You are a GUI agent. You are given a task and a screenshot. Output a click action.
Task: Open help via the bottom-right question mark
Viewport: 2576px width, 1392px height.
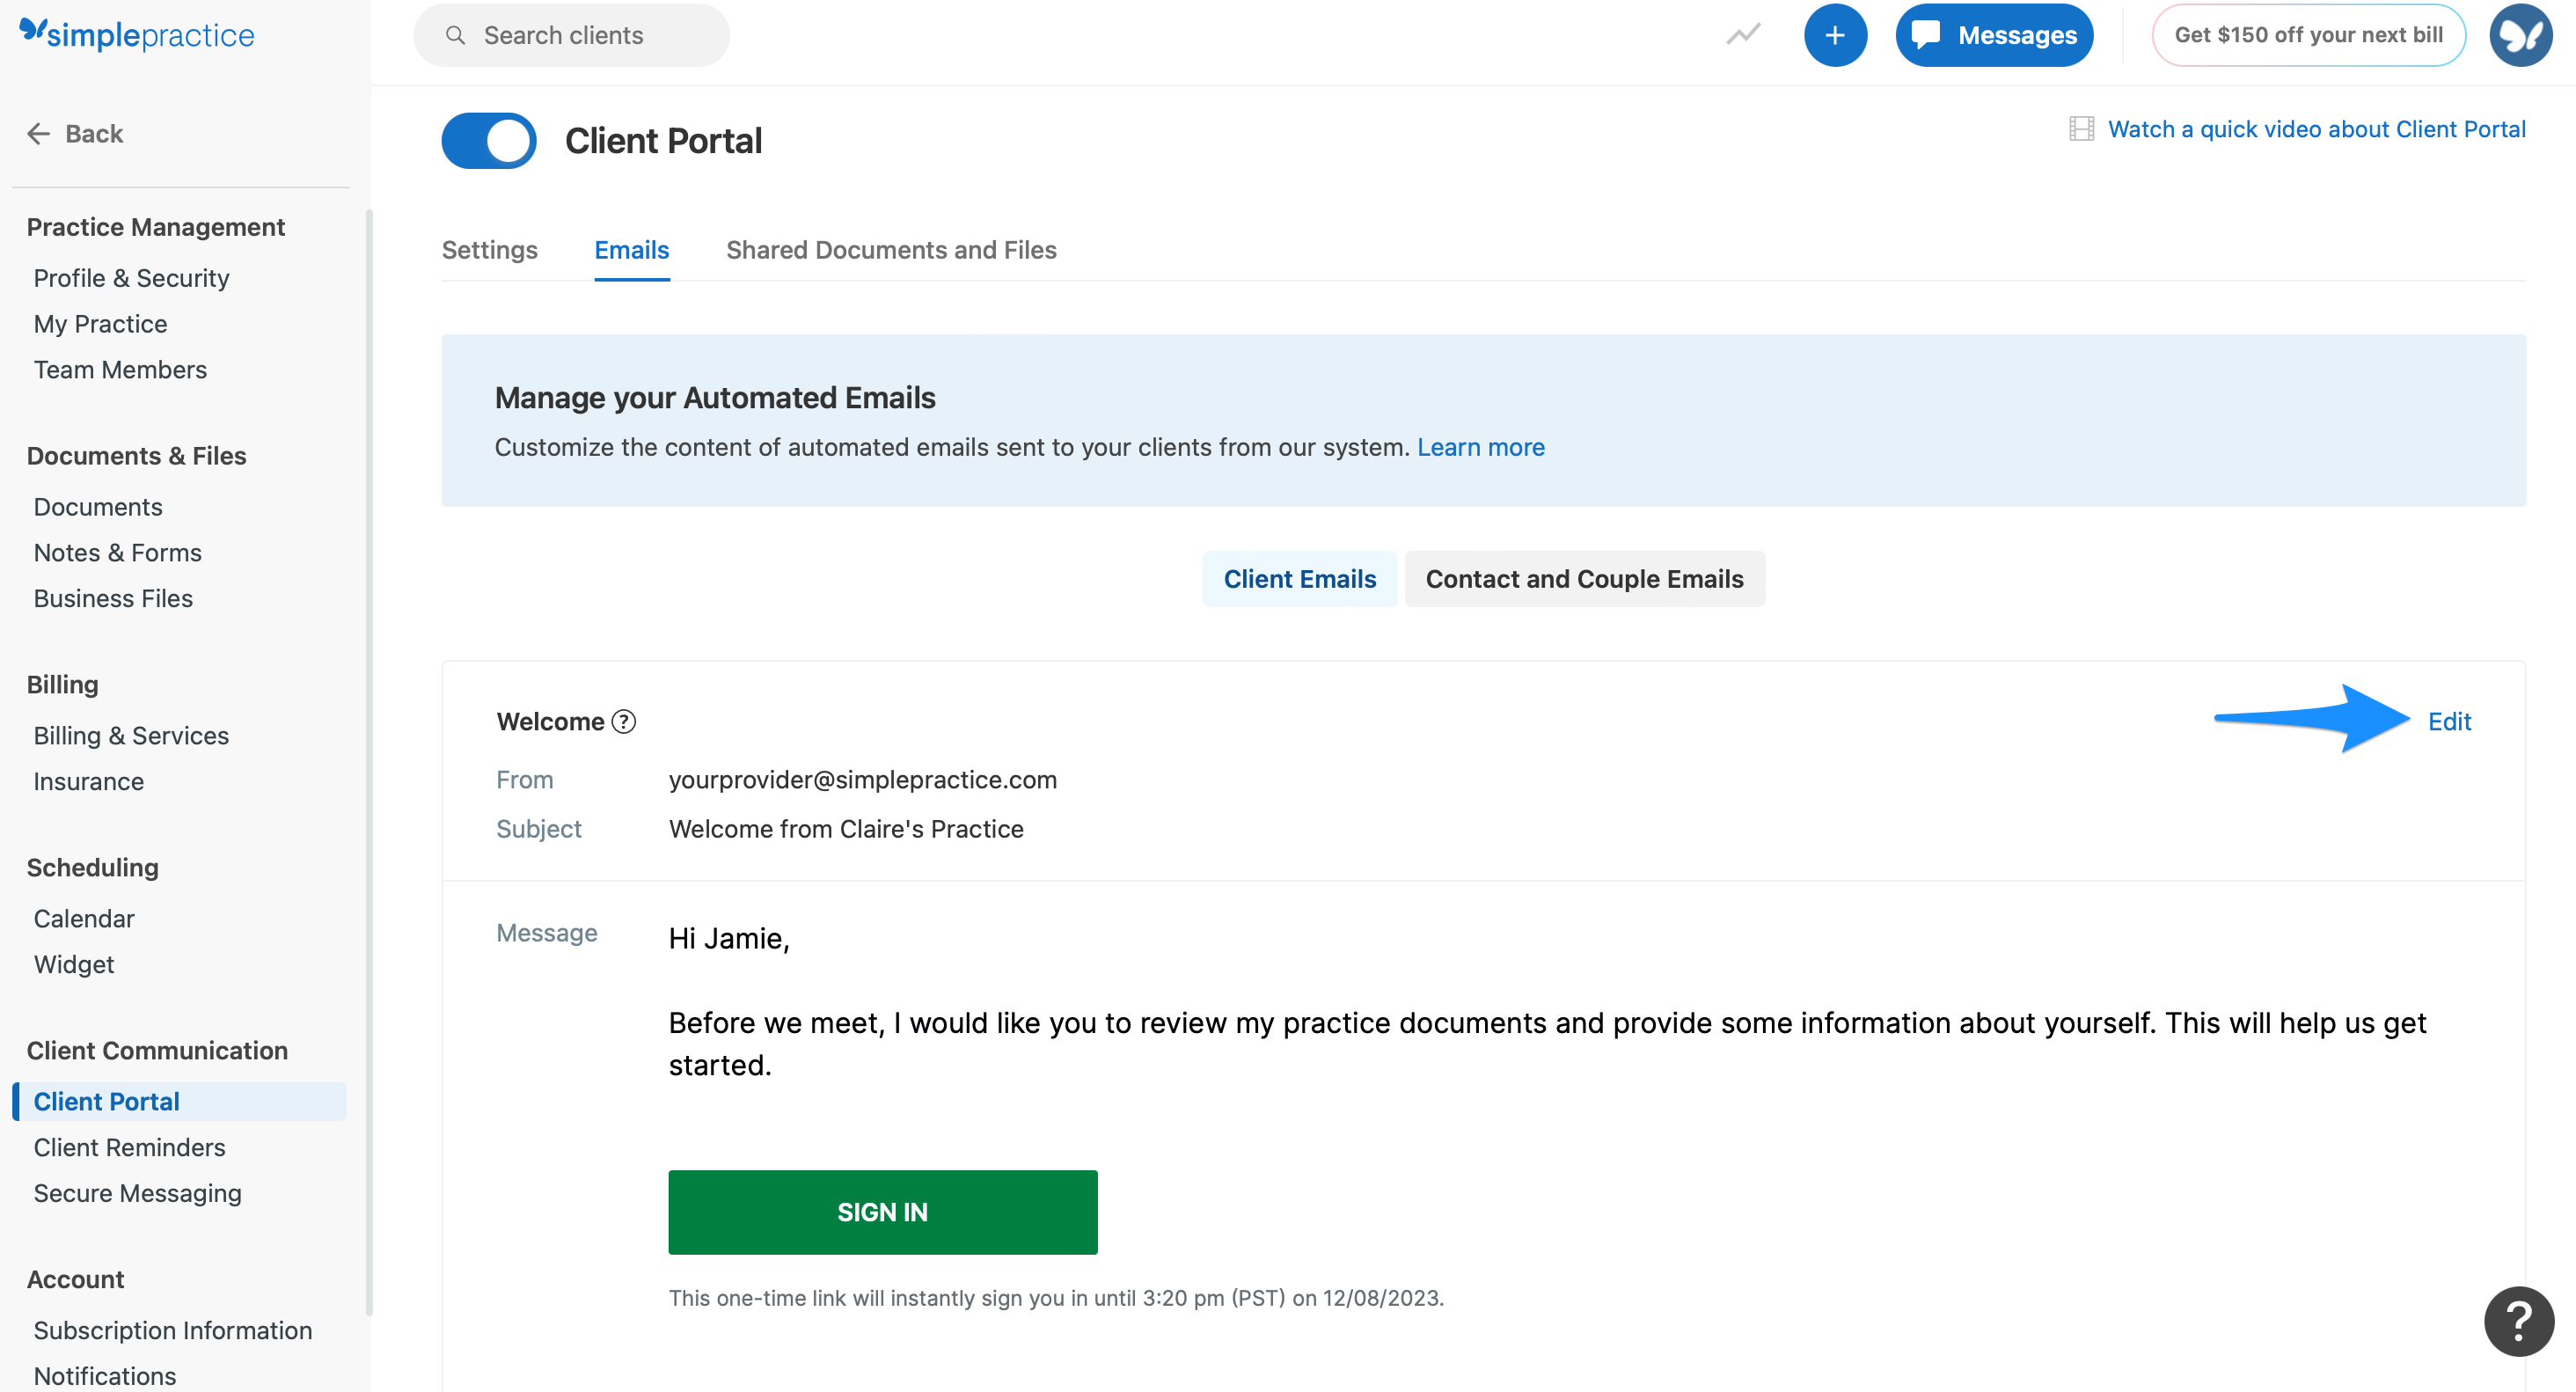(2517, 1321)
